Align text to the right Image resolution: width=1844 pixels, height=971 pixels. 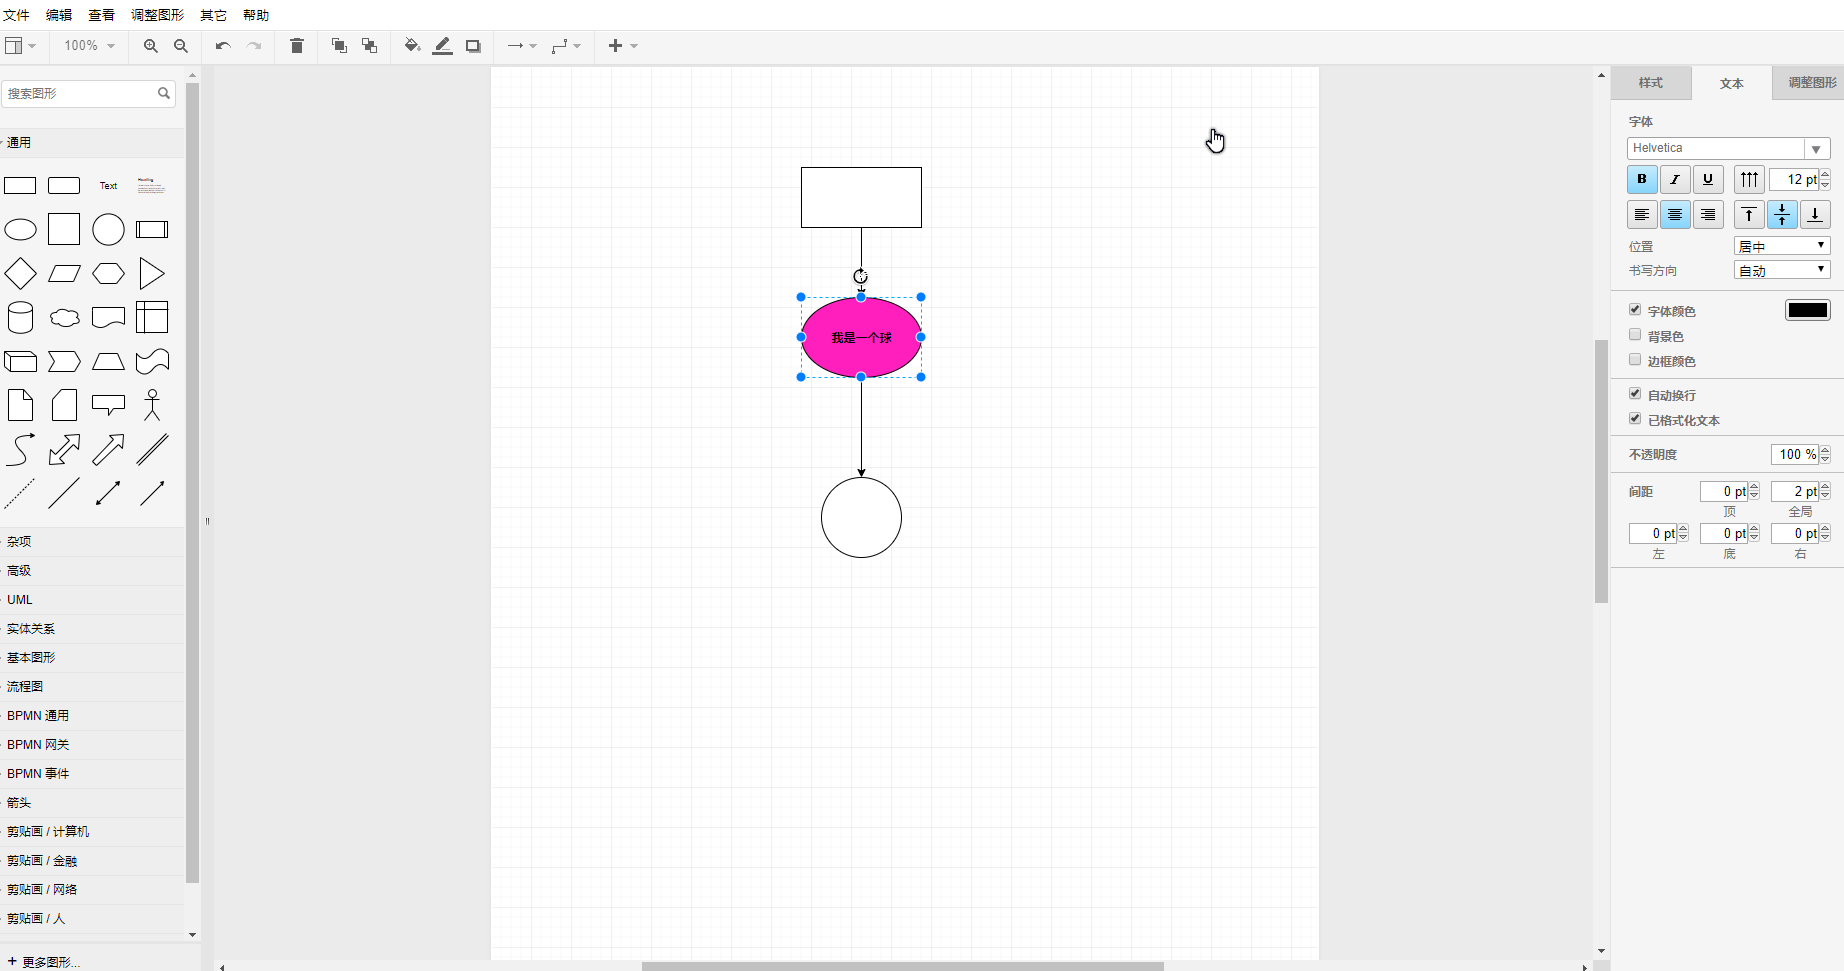tap(1708, 215)
